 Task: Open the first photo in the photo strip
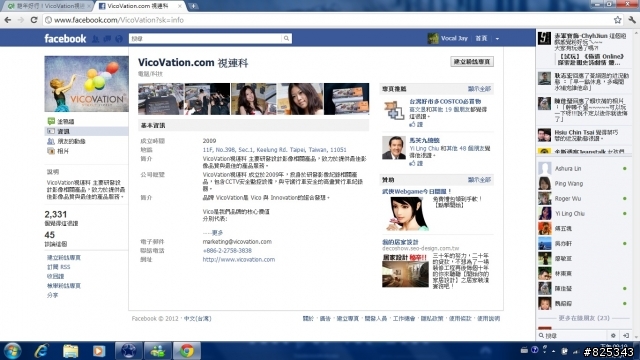pyautogui.click(x=161, y=99)
